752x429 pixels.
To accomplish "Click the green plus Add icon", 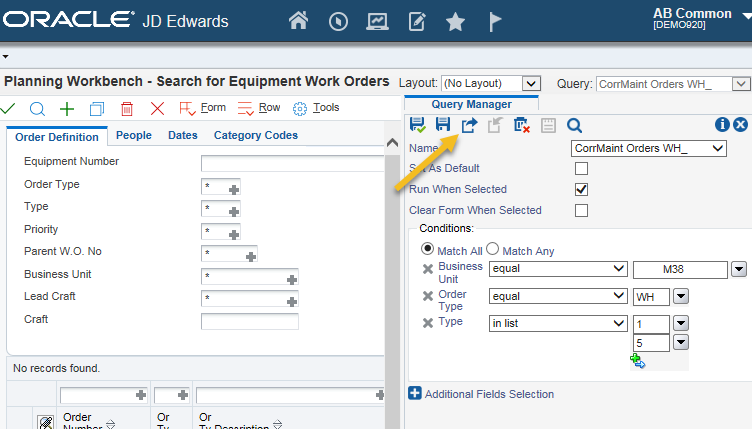I will (x=67, y=109).
